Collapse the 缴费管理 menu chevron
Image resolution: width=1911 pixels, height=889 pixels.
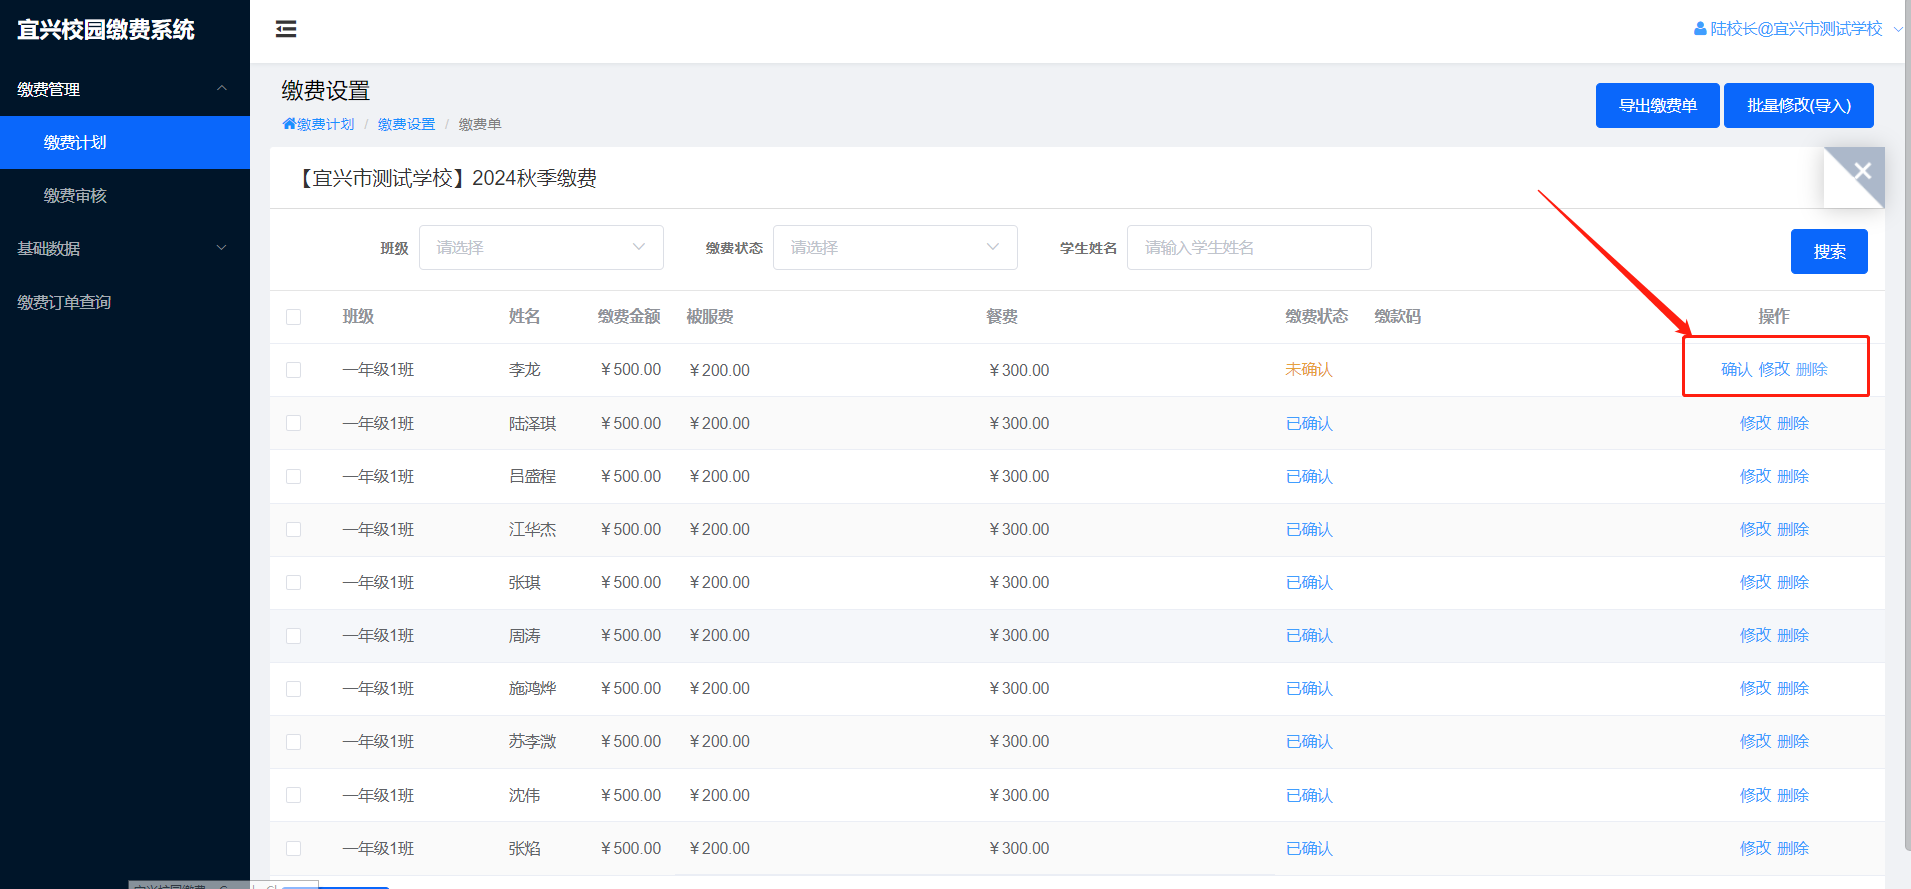point(222,89)
